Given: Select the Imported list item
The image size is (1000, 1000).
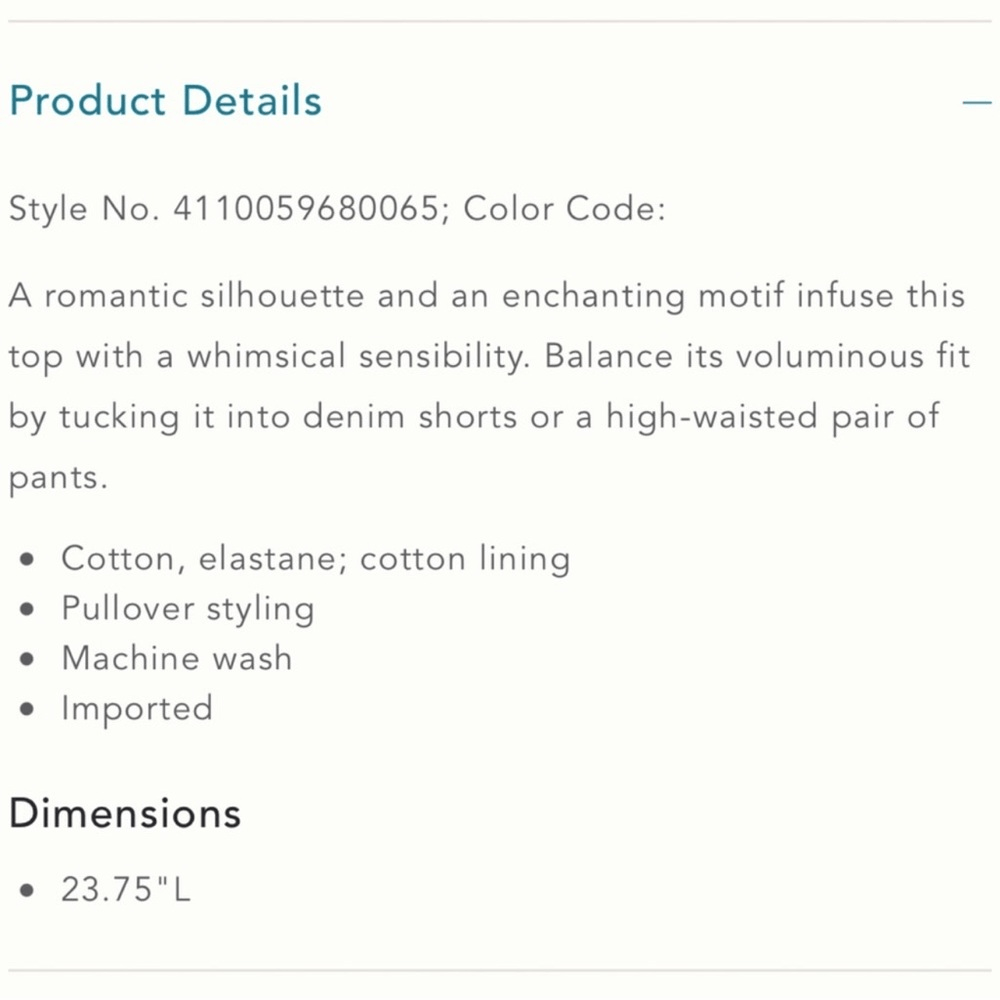Looking at the screenshot, I should (137, 708).
